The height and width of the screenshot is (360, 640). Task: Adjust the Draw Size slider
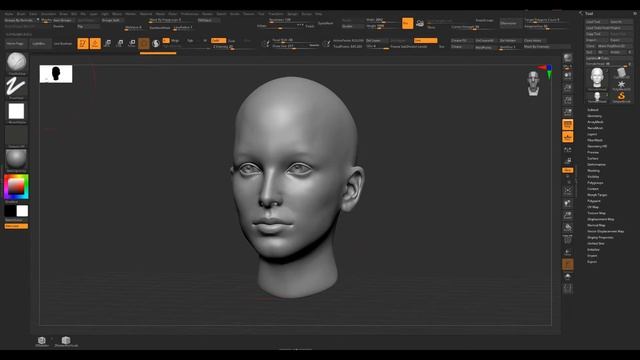[x=295, y=46]
